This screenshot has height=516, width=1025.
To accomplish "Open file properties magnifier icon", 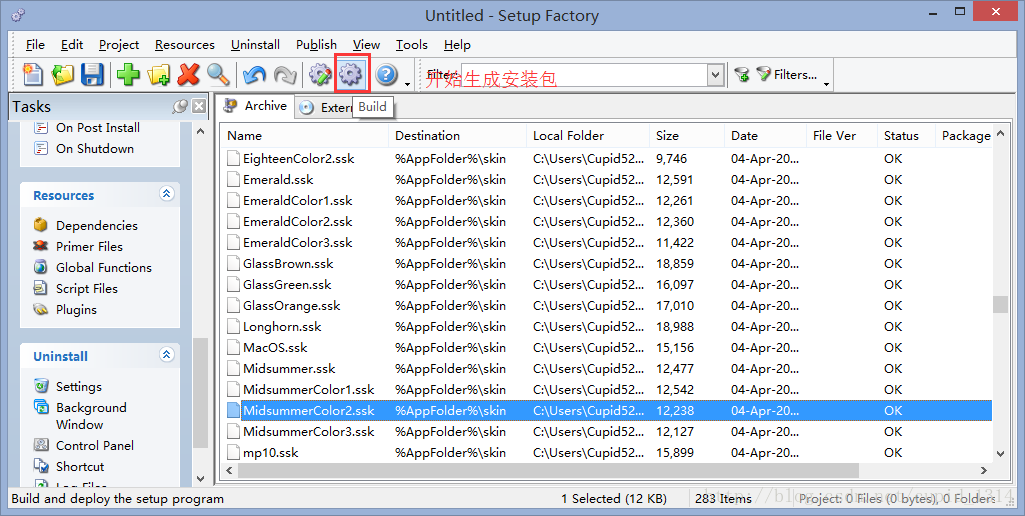I will [x=218, y=75].
